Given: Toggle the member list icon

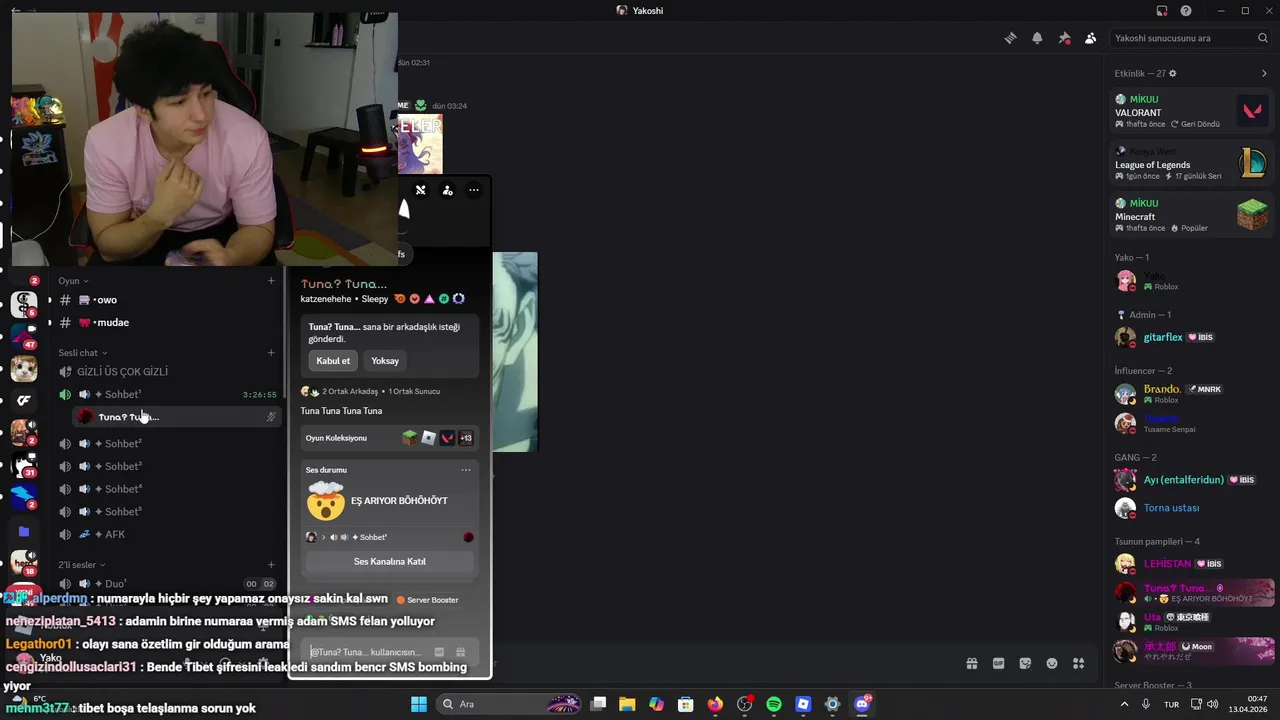Looking at the screenshot, I should click(x=1091, y=38).
